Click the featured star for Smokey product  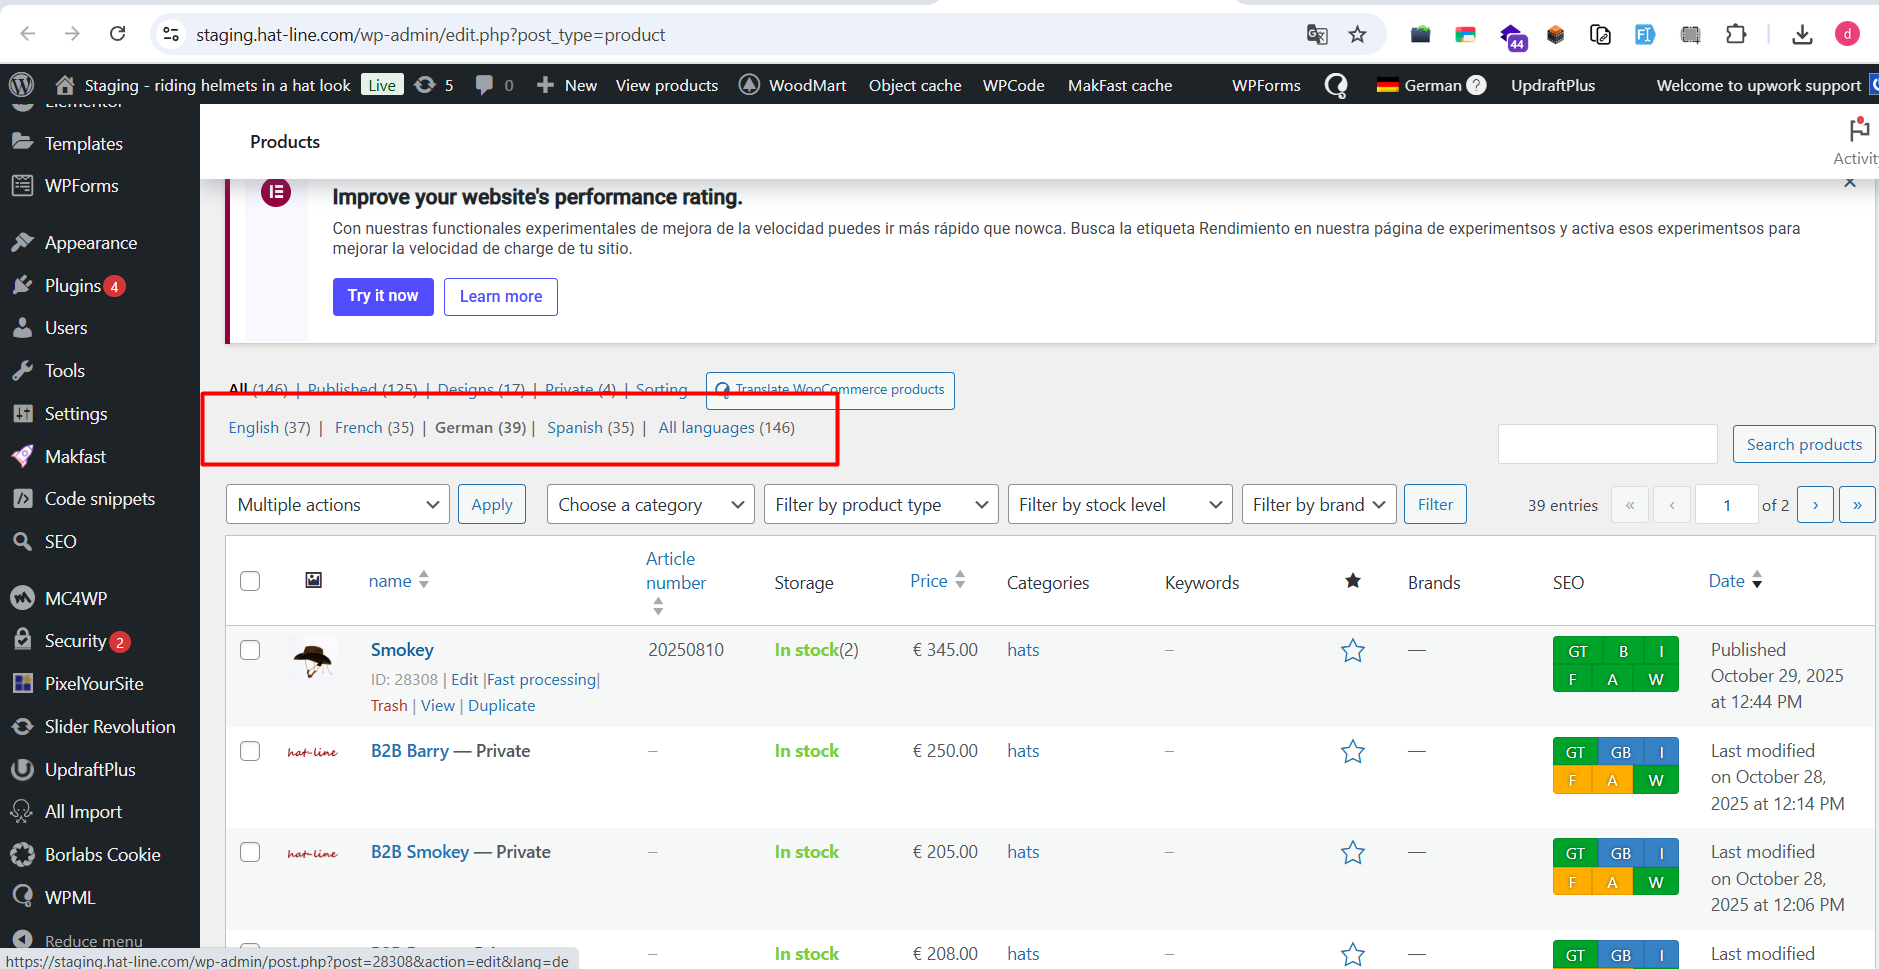pos(1352,651)
